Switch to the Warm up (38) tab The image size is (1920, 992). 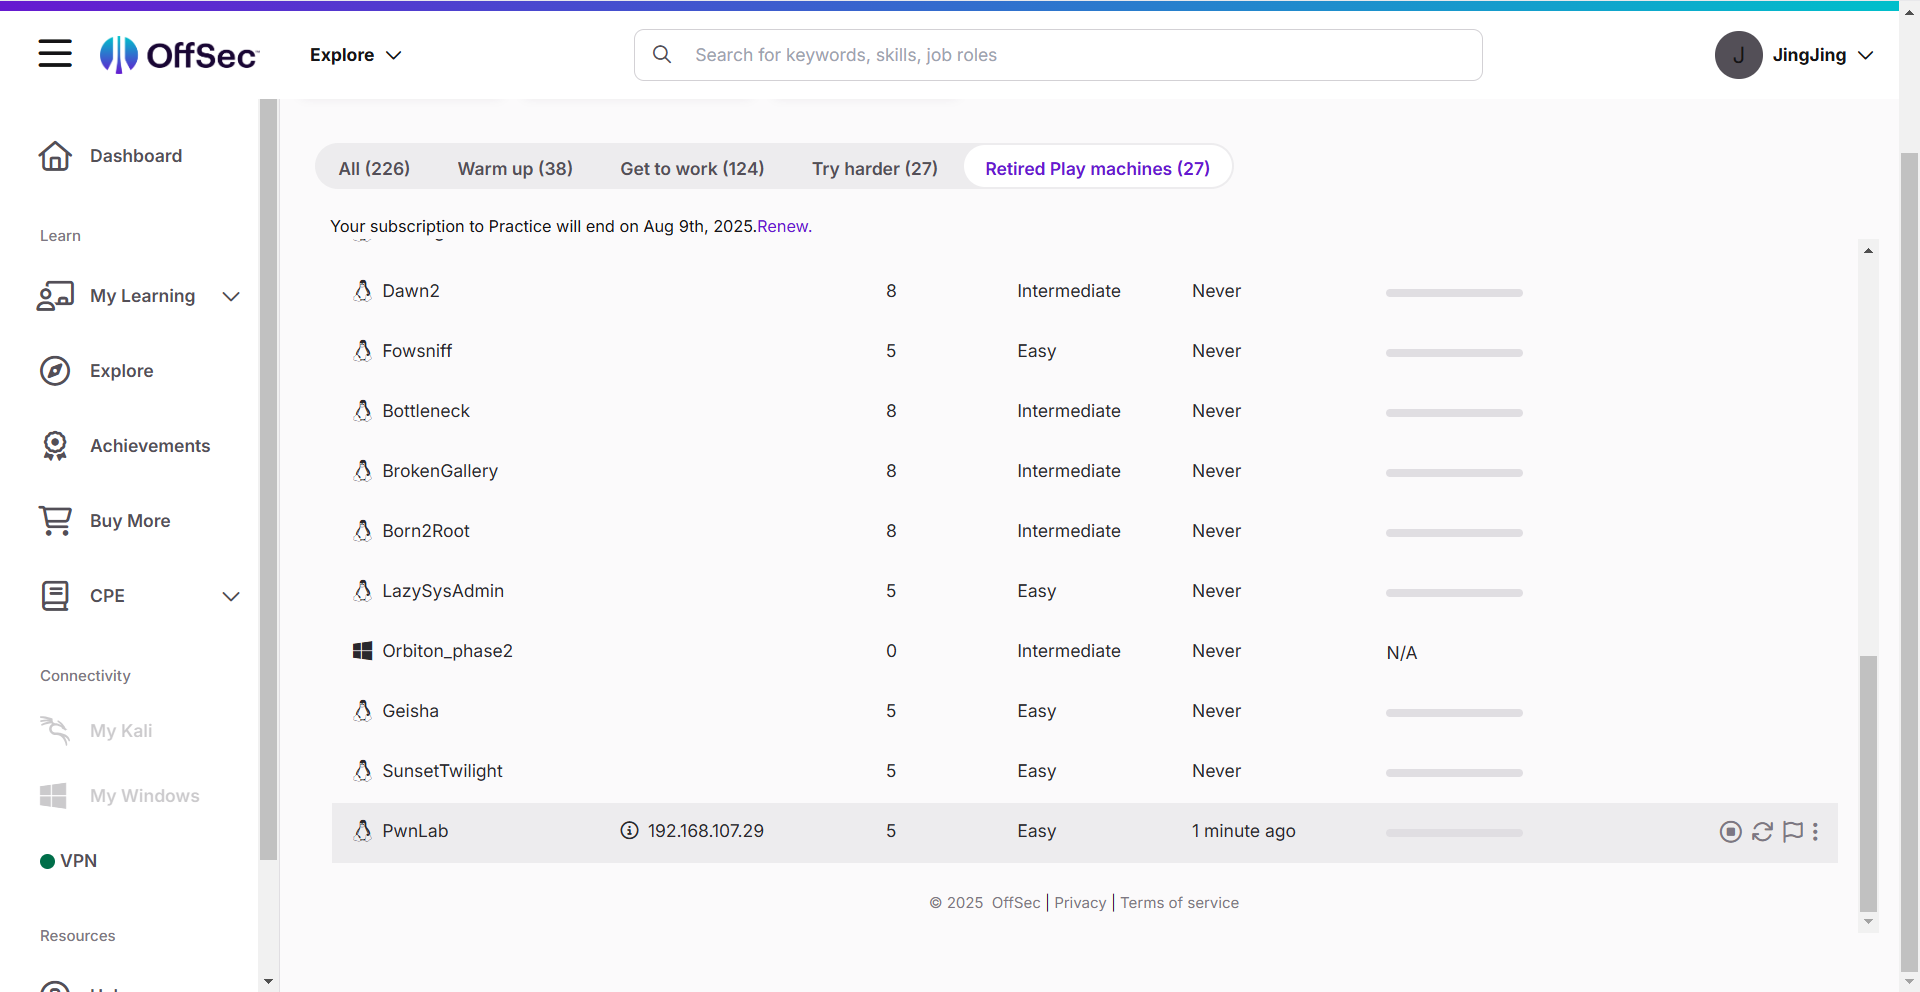[x=515, y=168]
